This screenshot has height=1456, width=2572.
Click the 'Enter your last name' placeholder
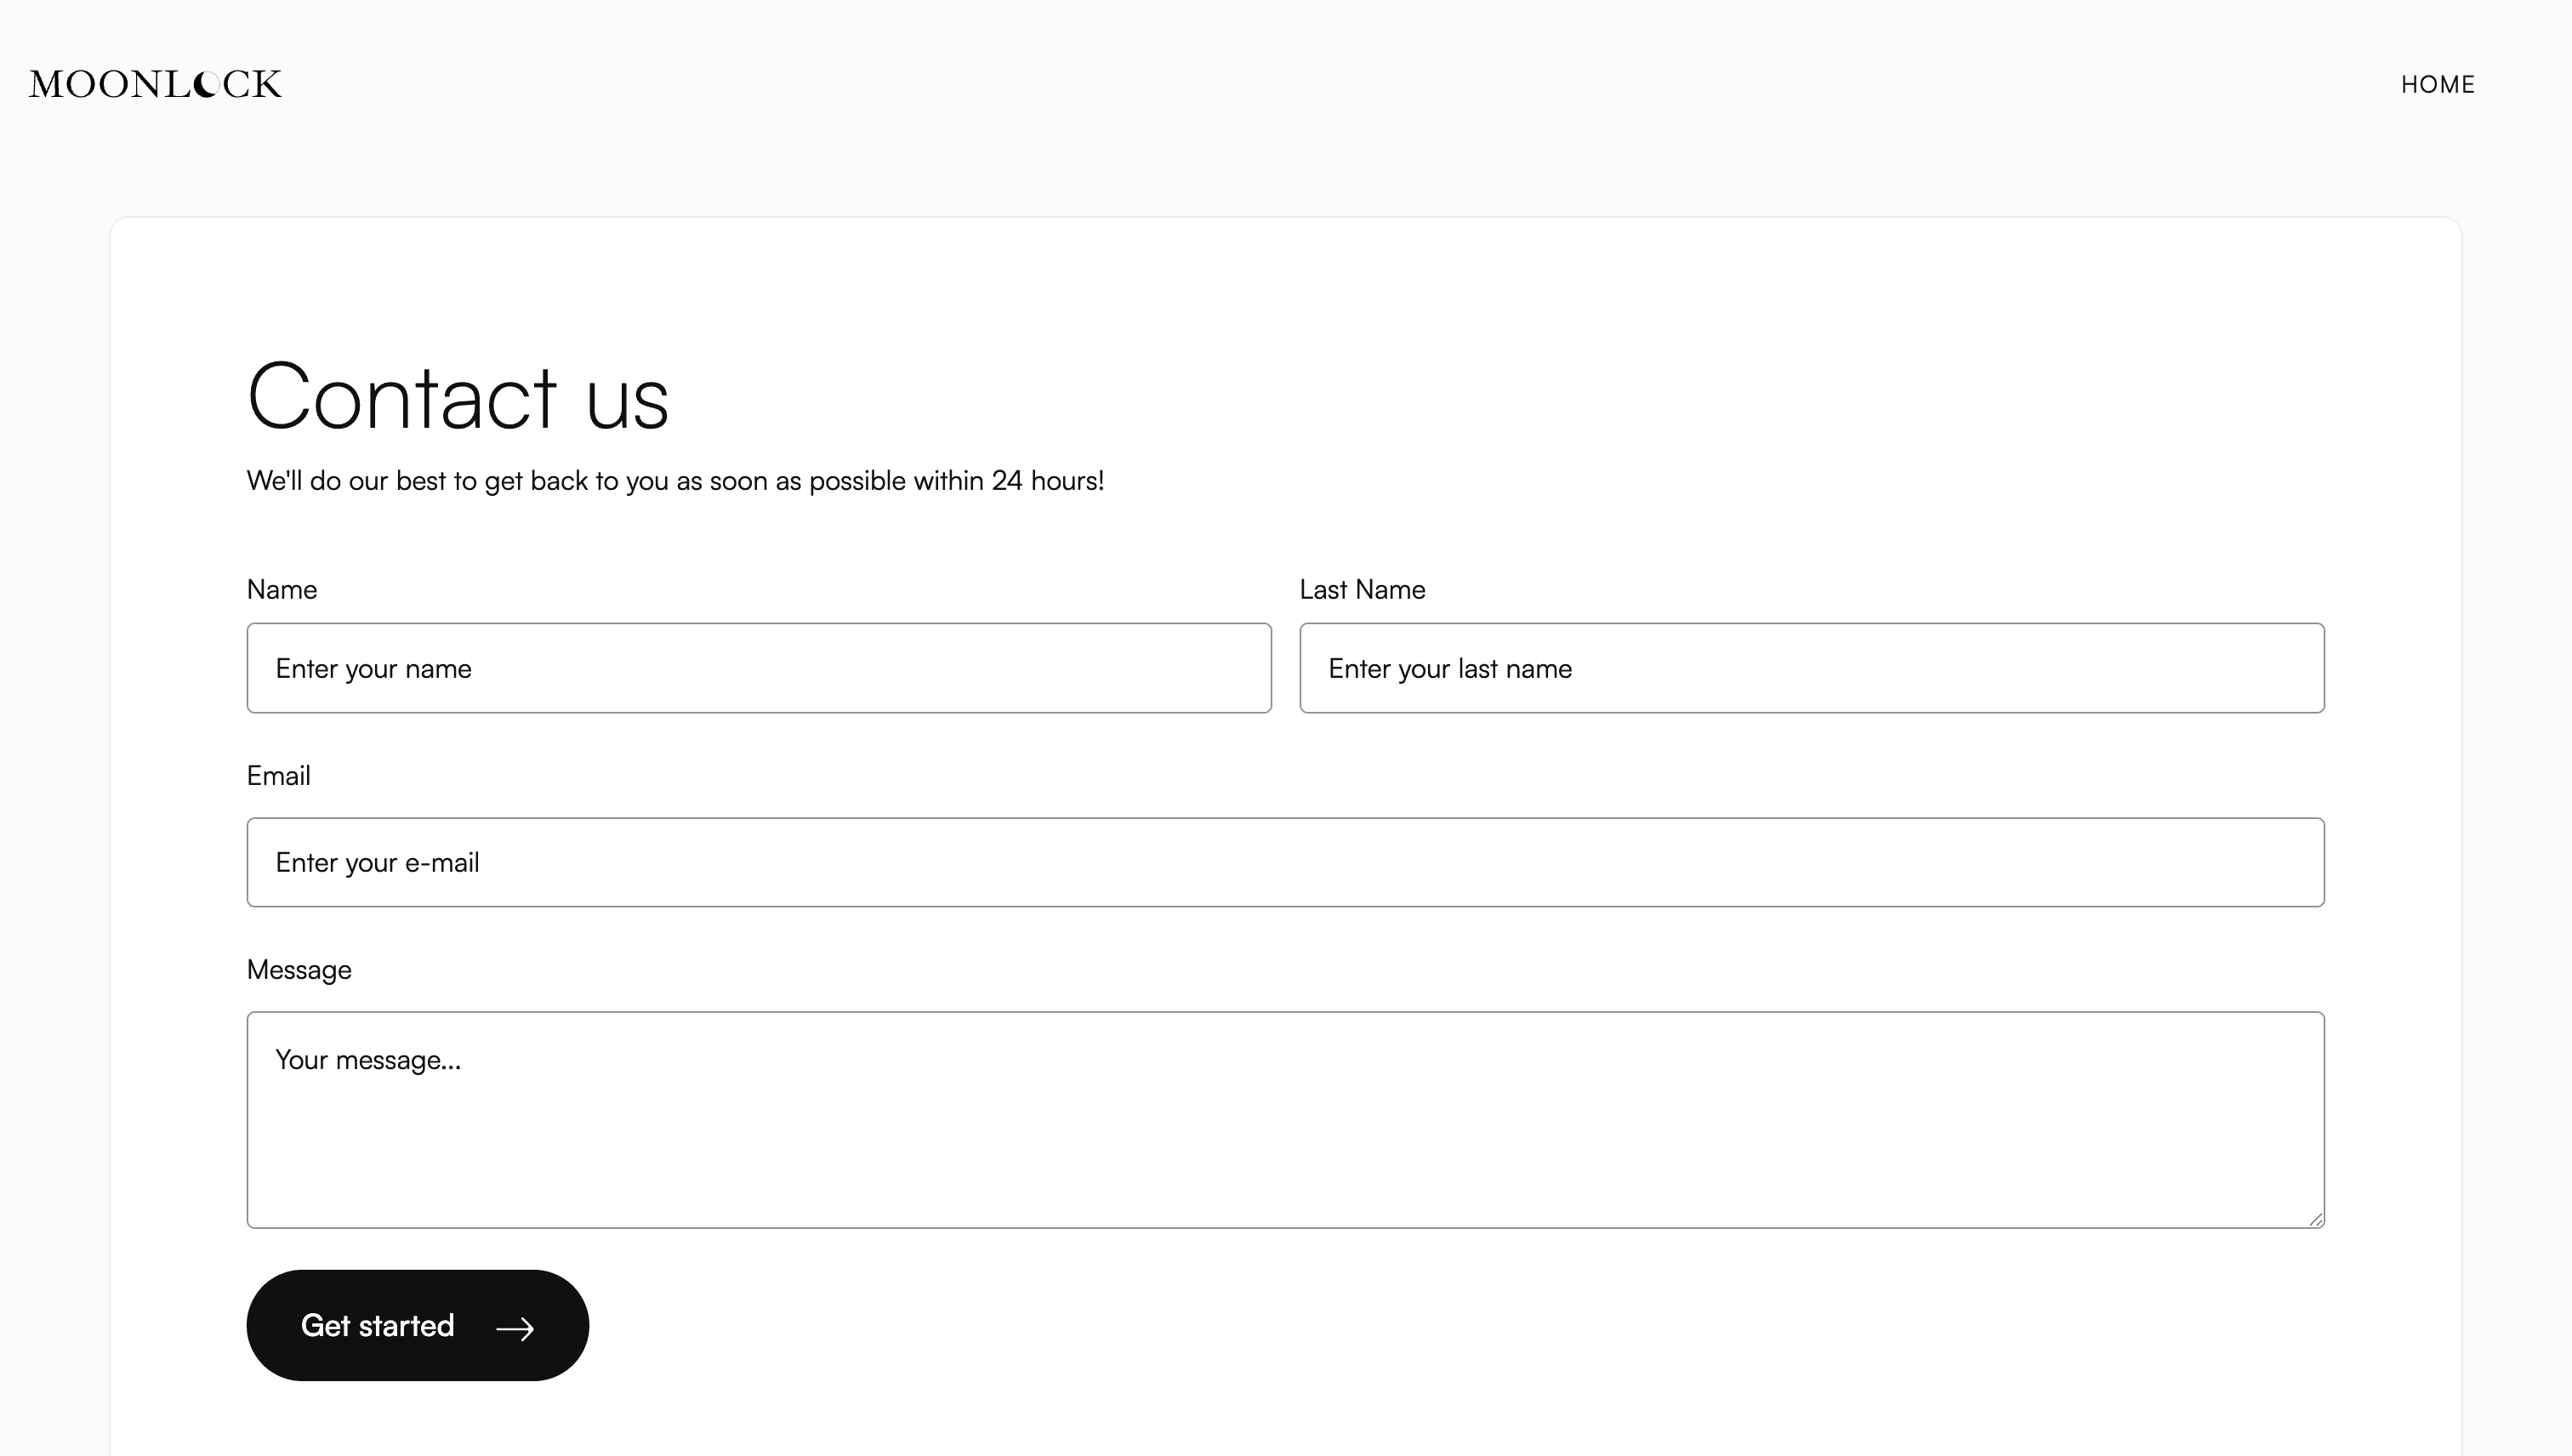coord(1450,669)
